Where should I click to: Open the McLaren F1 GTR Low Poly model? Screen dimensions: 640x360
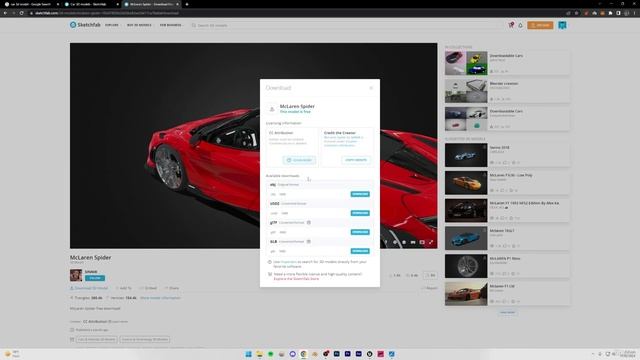coord(507,182)
